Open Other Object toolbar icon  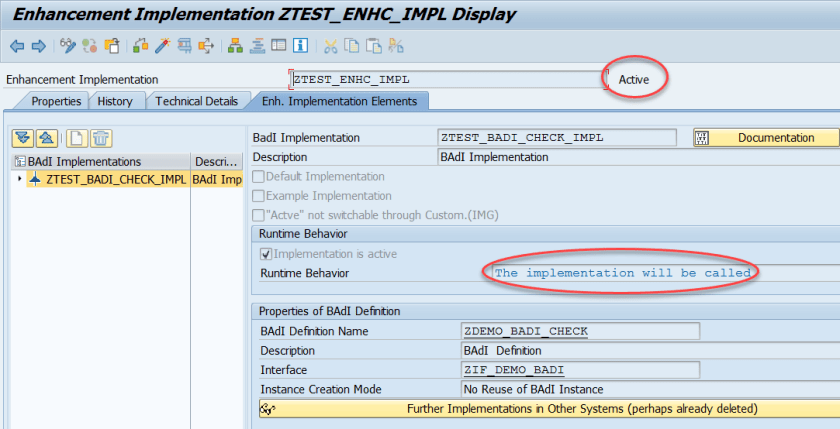(x=111, y=46)
